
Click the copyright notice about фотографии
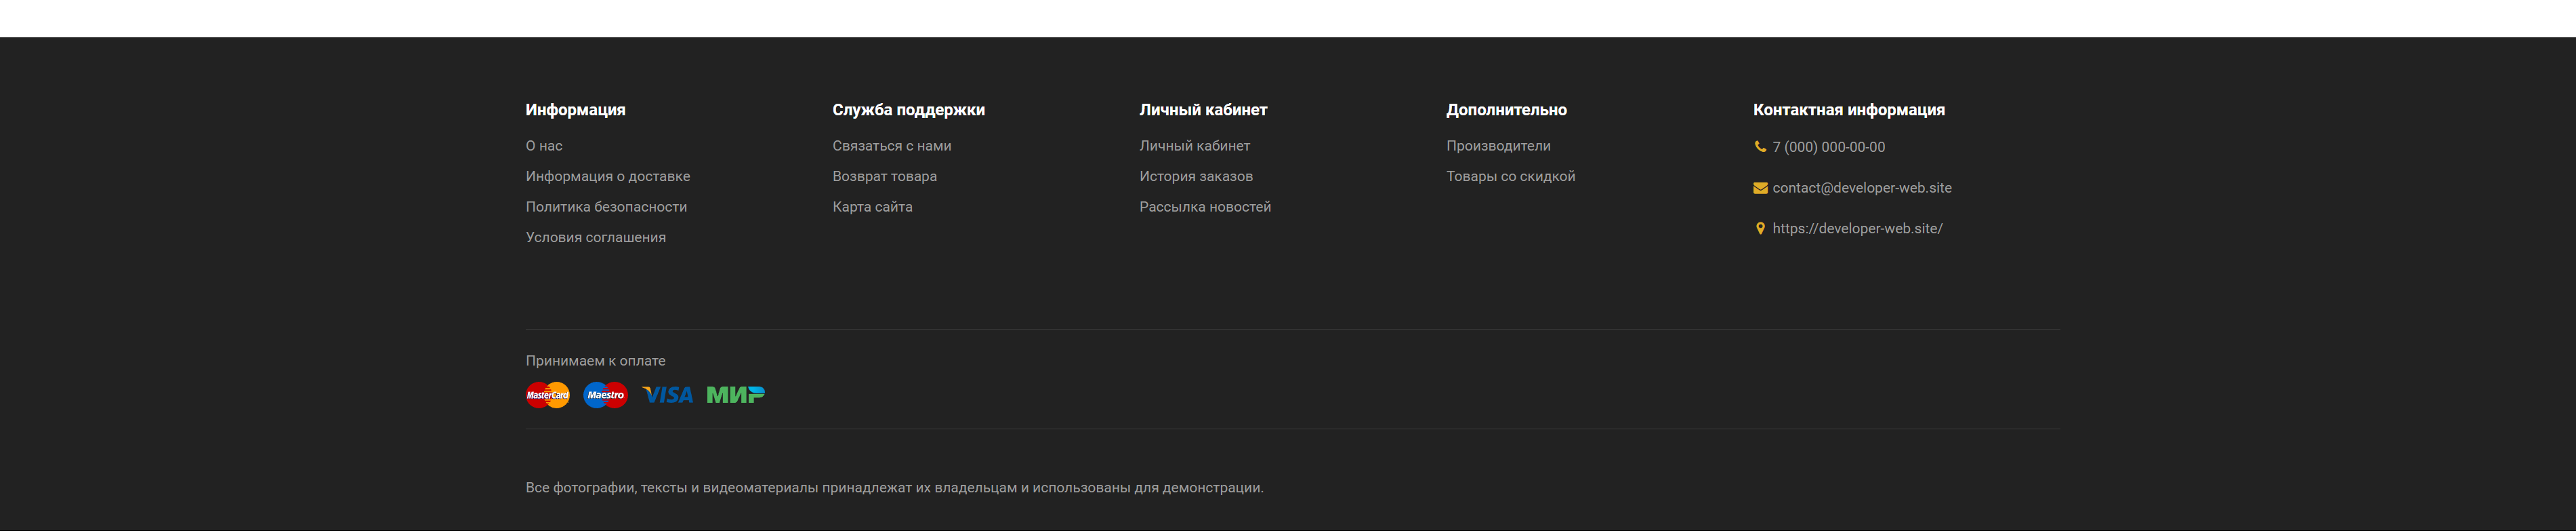(895, 488)
